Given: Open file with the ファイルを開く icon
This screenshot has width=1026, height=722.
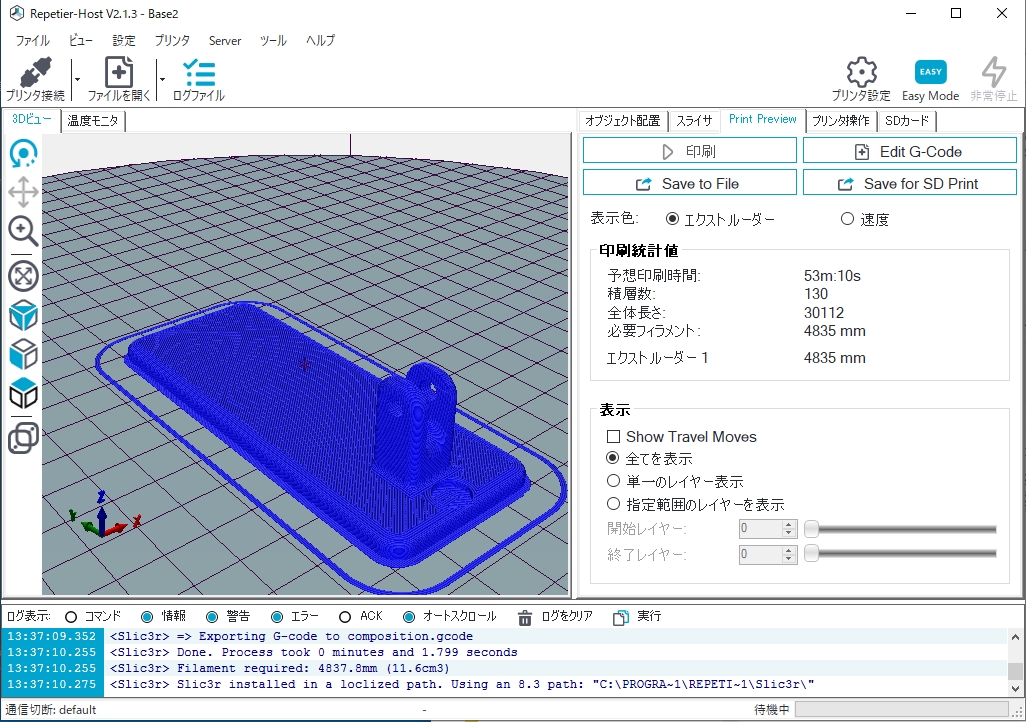Looking at the screenshot, I should point(119,72).
